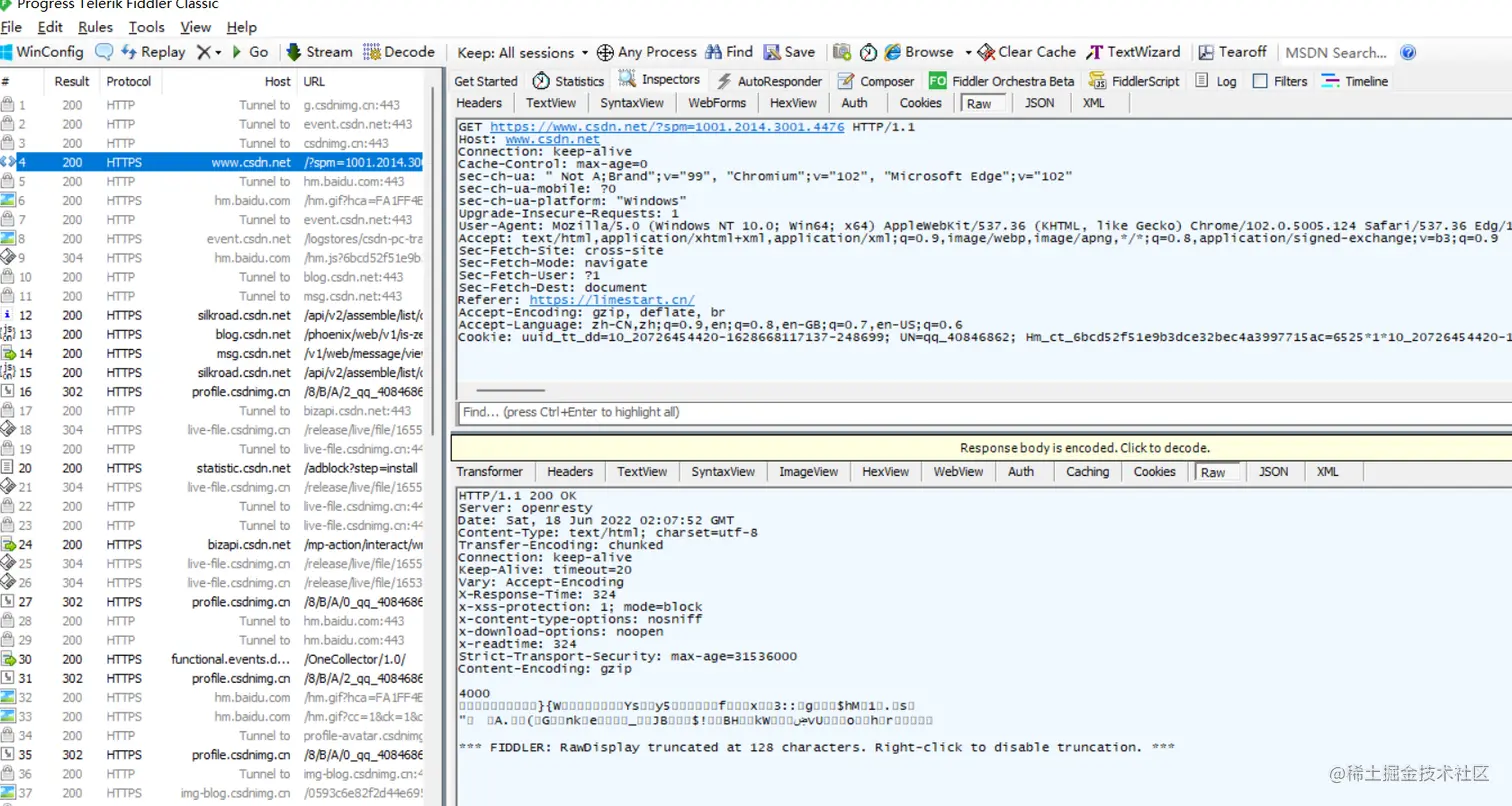The image size is (1512, 806).
Task: Select session 30 functional.events row
Action: 211,659
